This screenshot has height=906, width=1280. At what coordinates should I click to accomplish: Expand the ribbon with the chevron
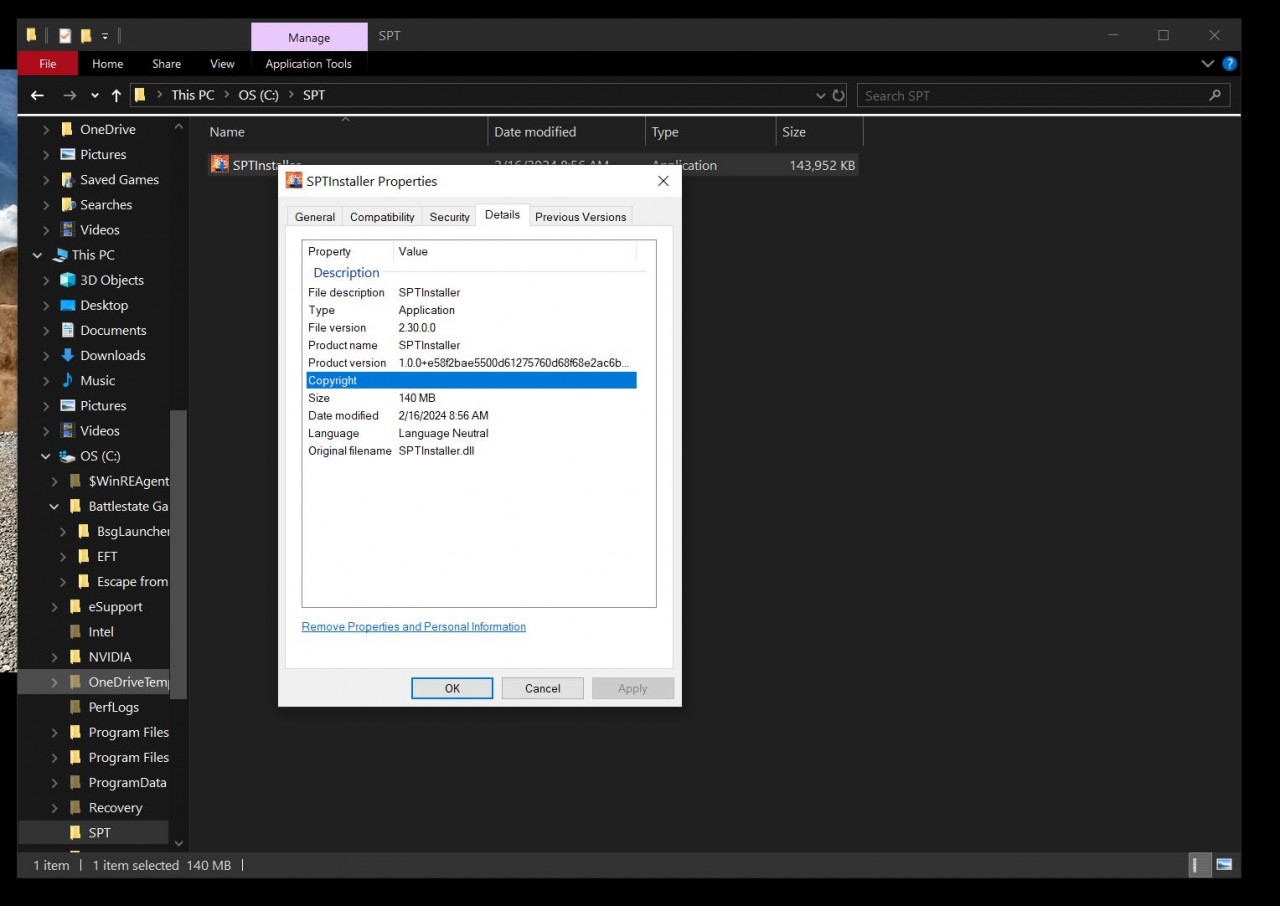pos(1208,64)
